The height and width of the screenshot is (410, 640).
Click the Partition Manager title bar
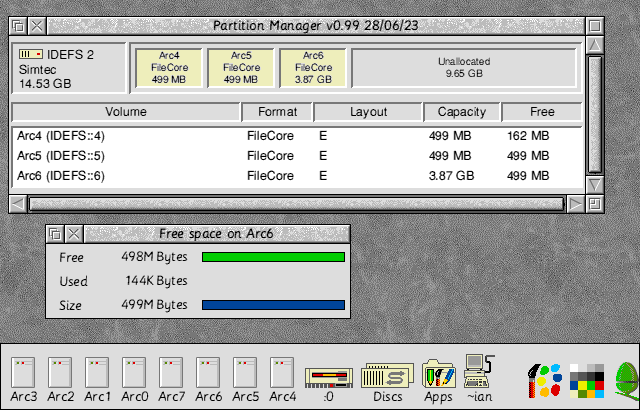316,26
